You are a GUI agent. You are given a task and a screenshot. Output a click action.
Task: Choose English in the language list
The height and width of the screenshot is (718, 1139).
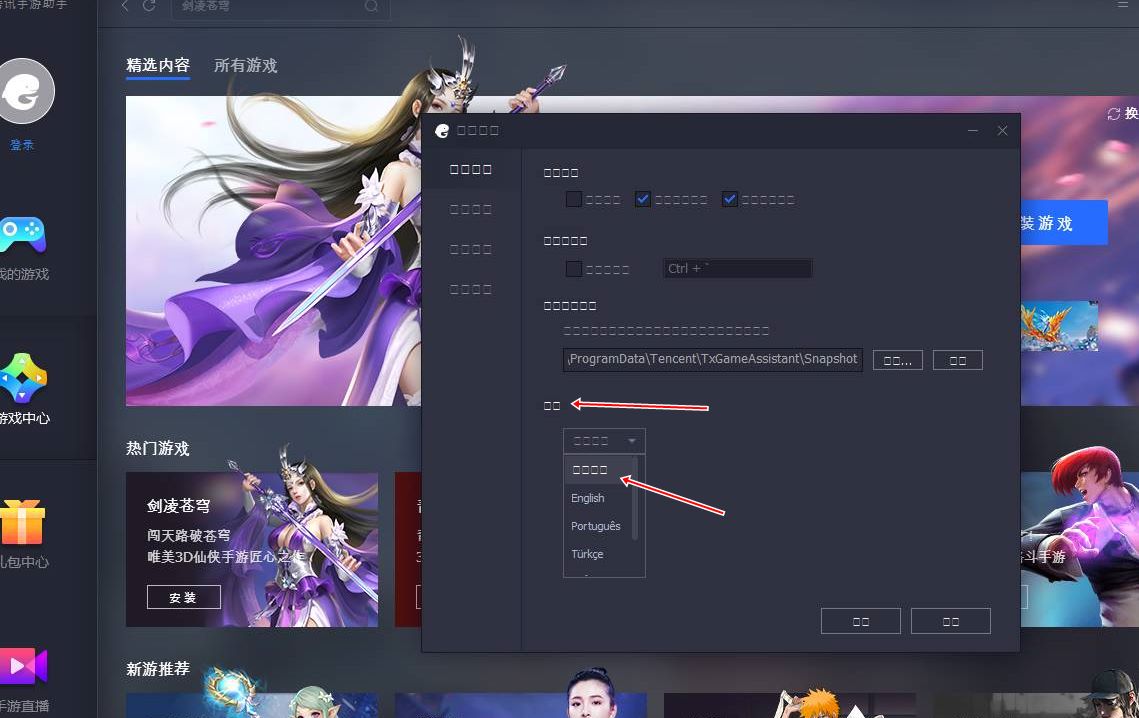[588, 499]
